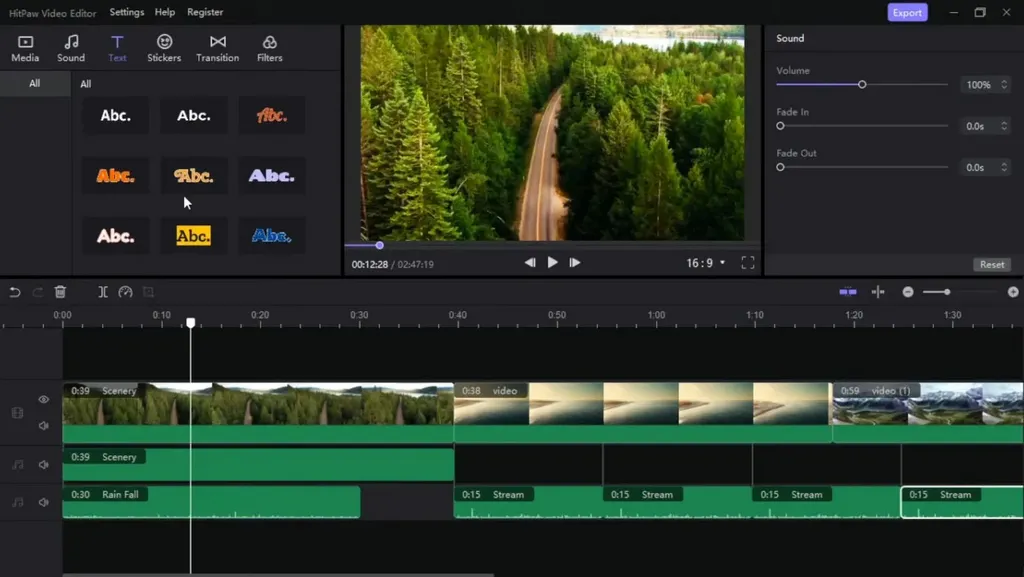The height and width of the screenshot is (577, 1024).
Task: Mute the video track audio
Action: (x=44, y=426)
